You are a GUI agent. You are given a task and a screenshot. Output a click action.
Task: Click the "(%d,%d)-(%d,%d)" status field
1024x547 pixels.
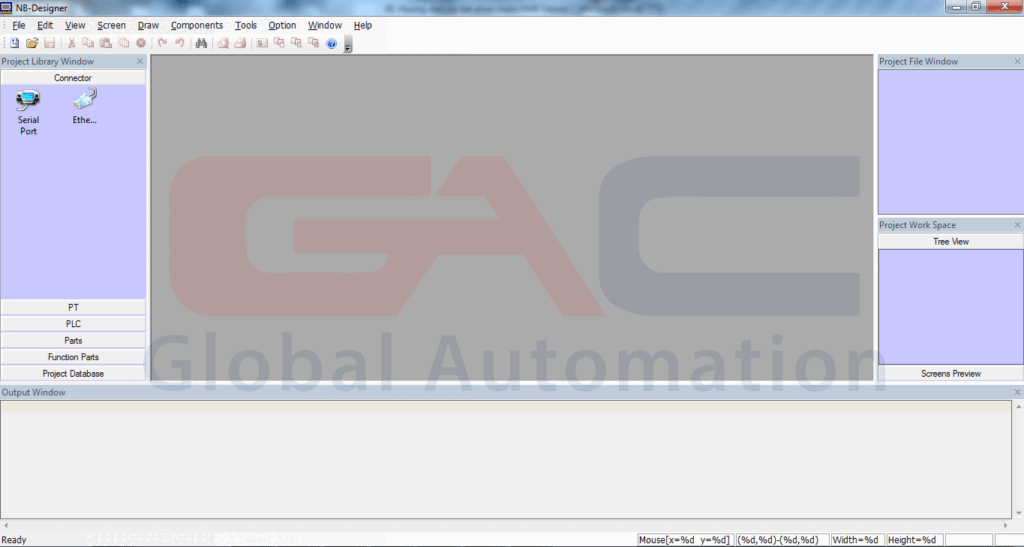[781, 540]
